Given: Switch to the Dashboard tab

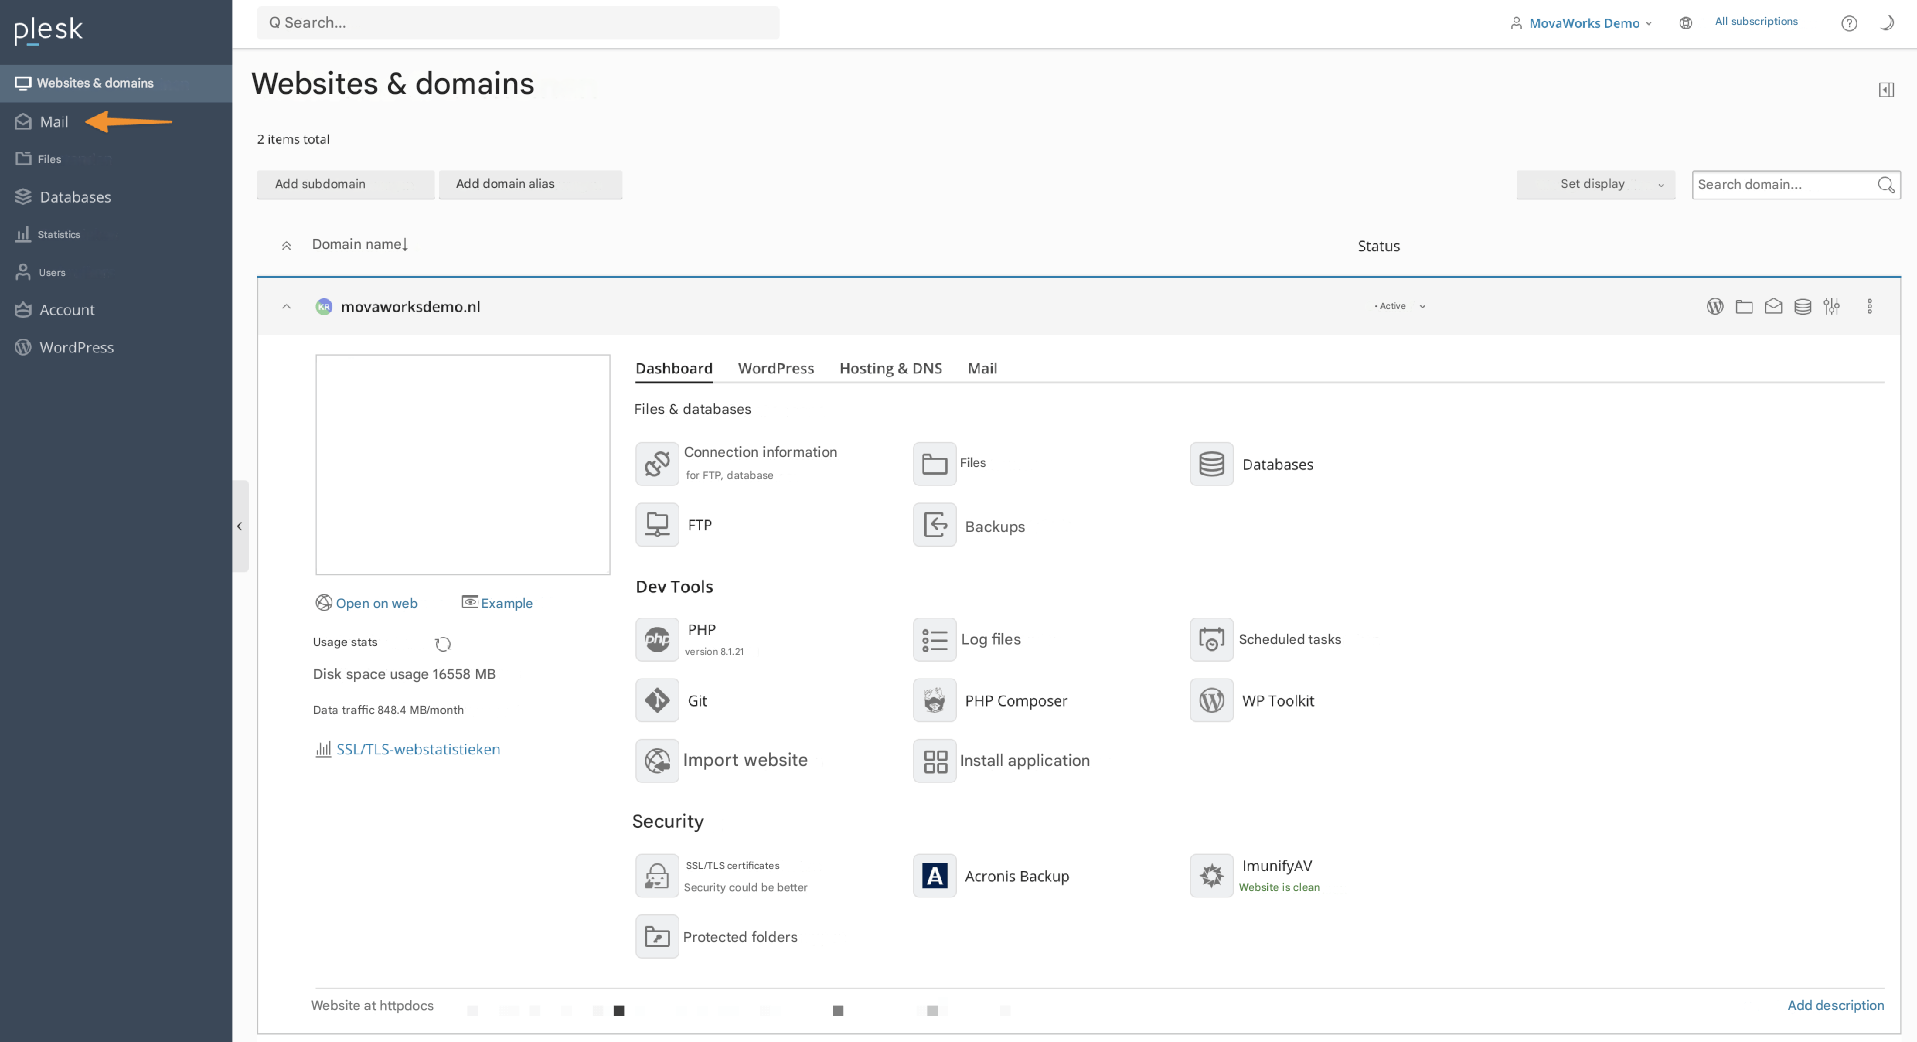Looking at the screenshot, I should pyautogui.click(x=674, y=368).
